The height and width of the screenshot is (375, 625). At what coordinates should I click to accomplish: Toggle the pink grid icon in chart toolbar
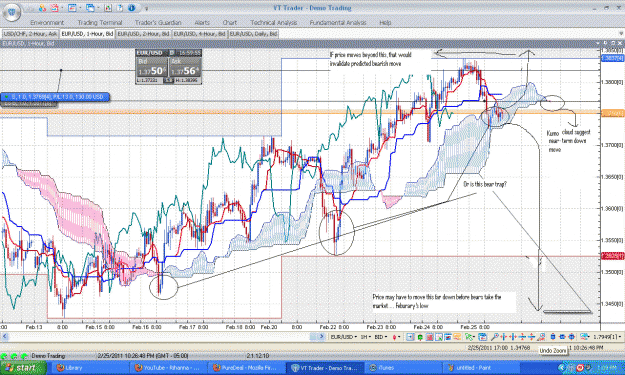(429, 337)
